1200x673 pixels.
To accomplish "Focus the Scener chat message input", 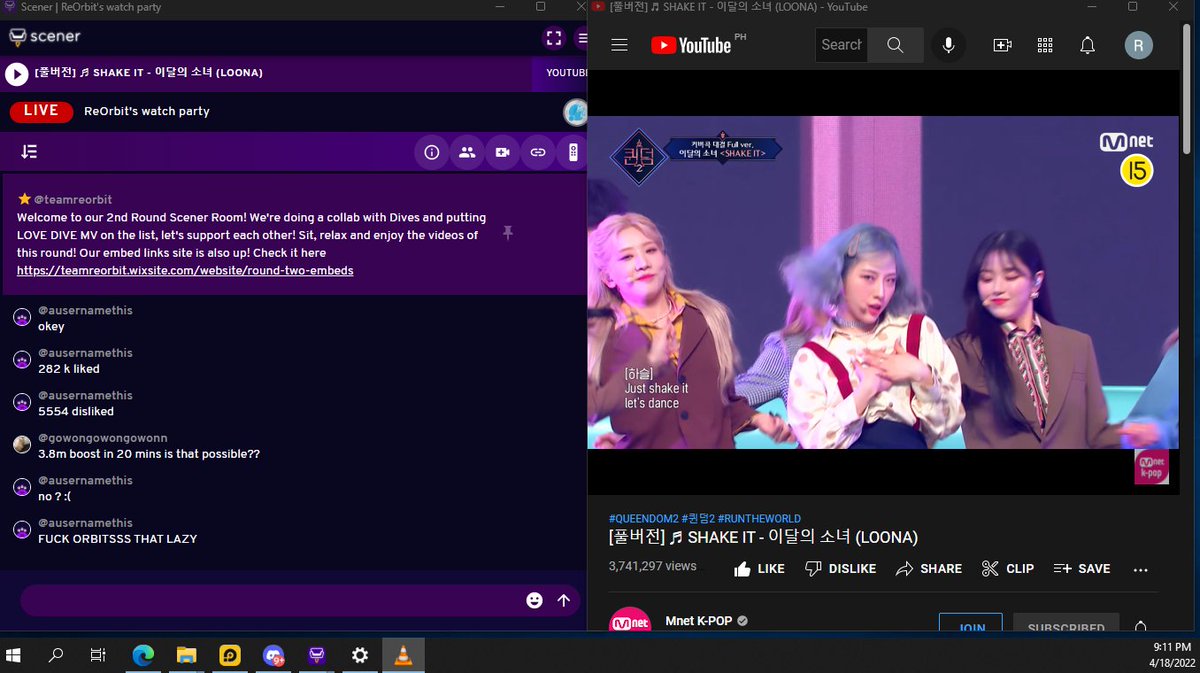I will (x=270, y=600).
